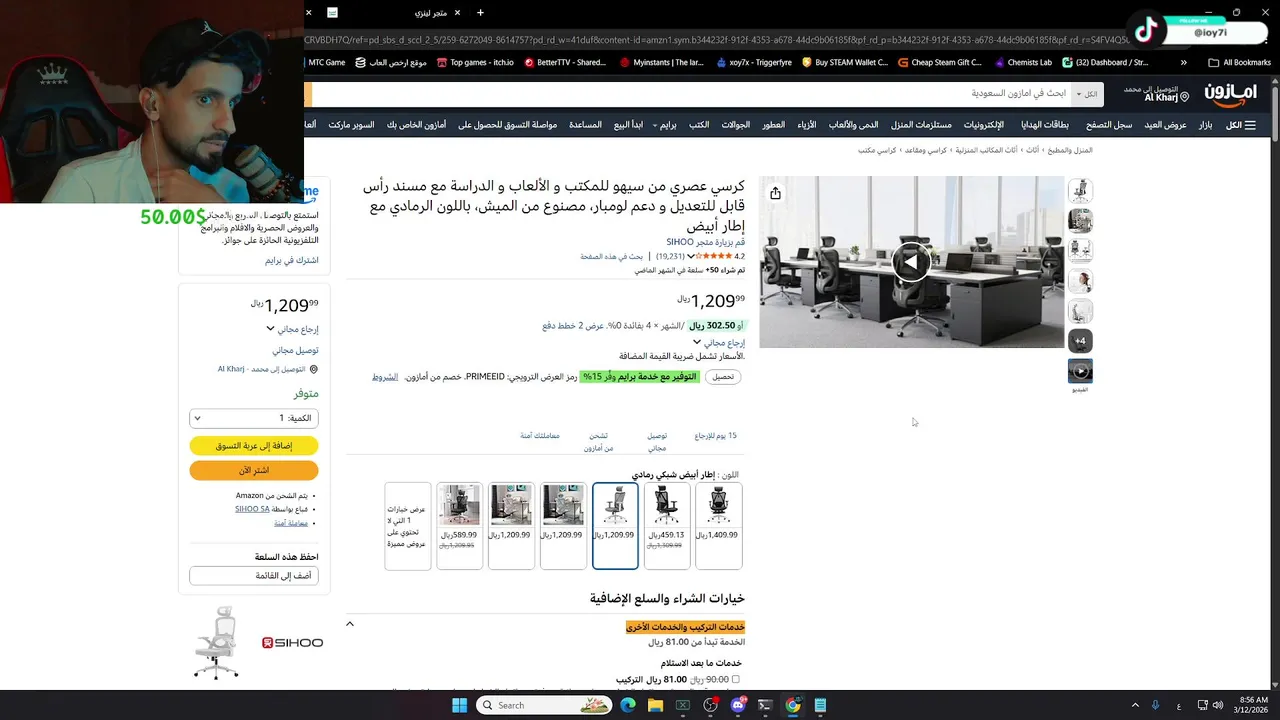Open the video thumbnail labeled الفيديو

click(x=1080, y=371)
